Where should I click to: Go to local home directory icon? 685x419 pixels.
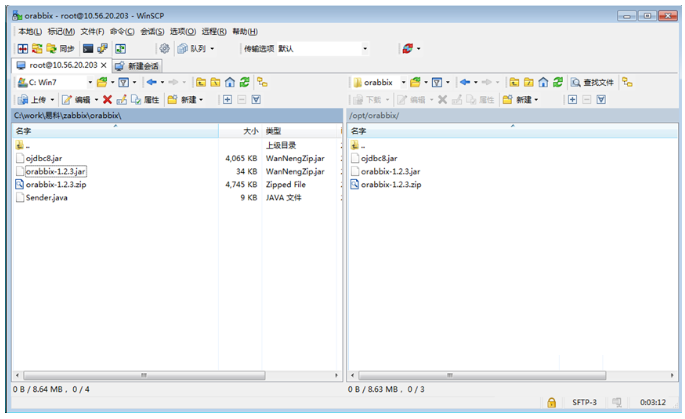(x=230, y=82)
